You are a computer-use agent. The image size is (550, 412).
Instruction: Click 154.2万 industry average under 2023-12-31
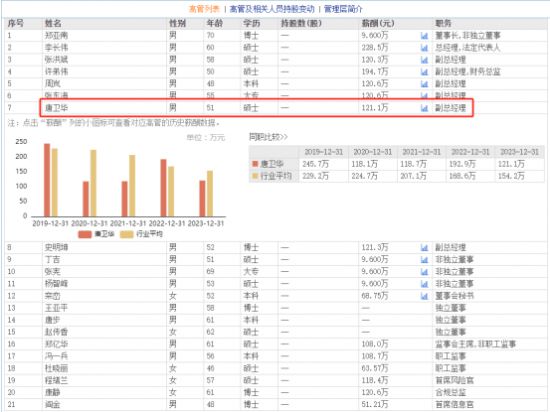point(511,176)
